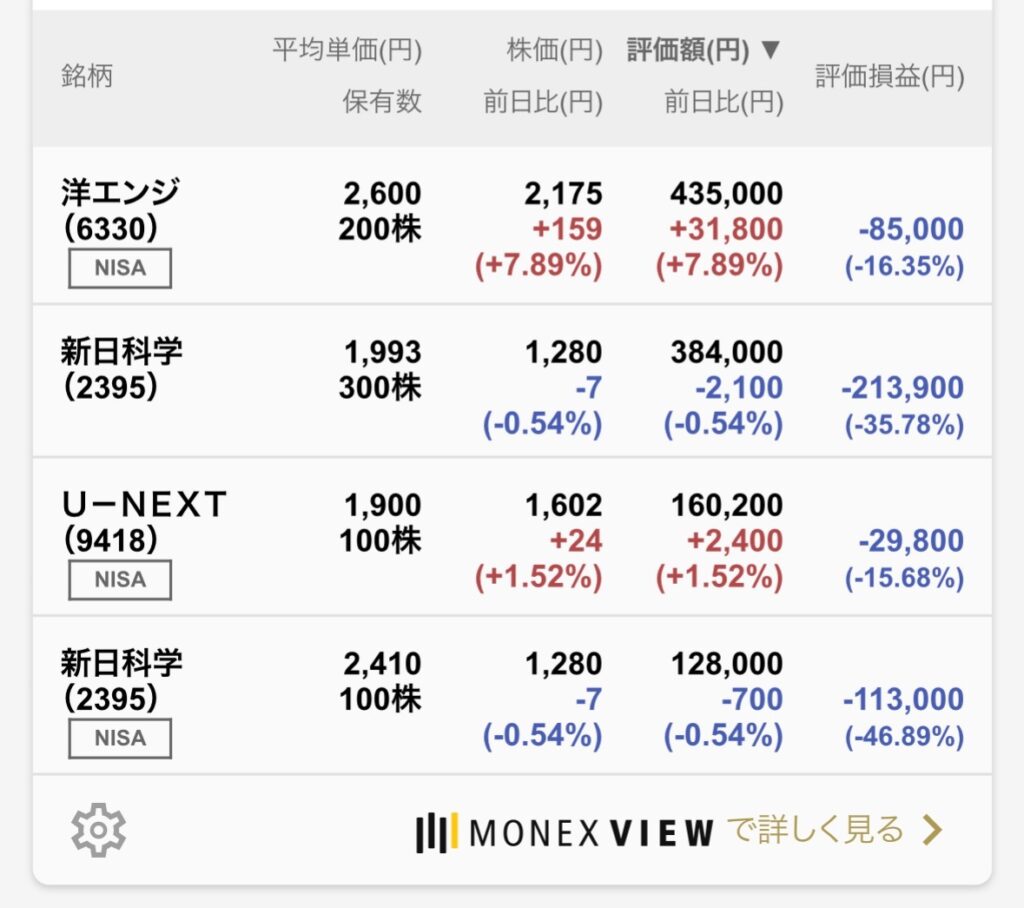This screenshot has height=908, width=1024.
Task: Open 新日科学 (2395) row with 300株
Action: [x=512, y=381]
